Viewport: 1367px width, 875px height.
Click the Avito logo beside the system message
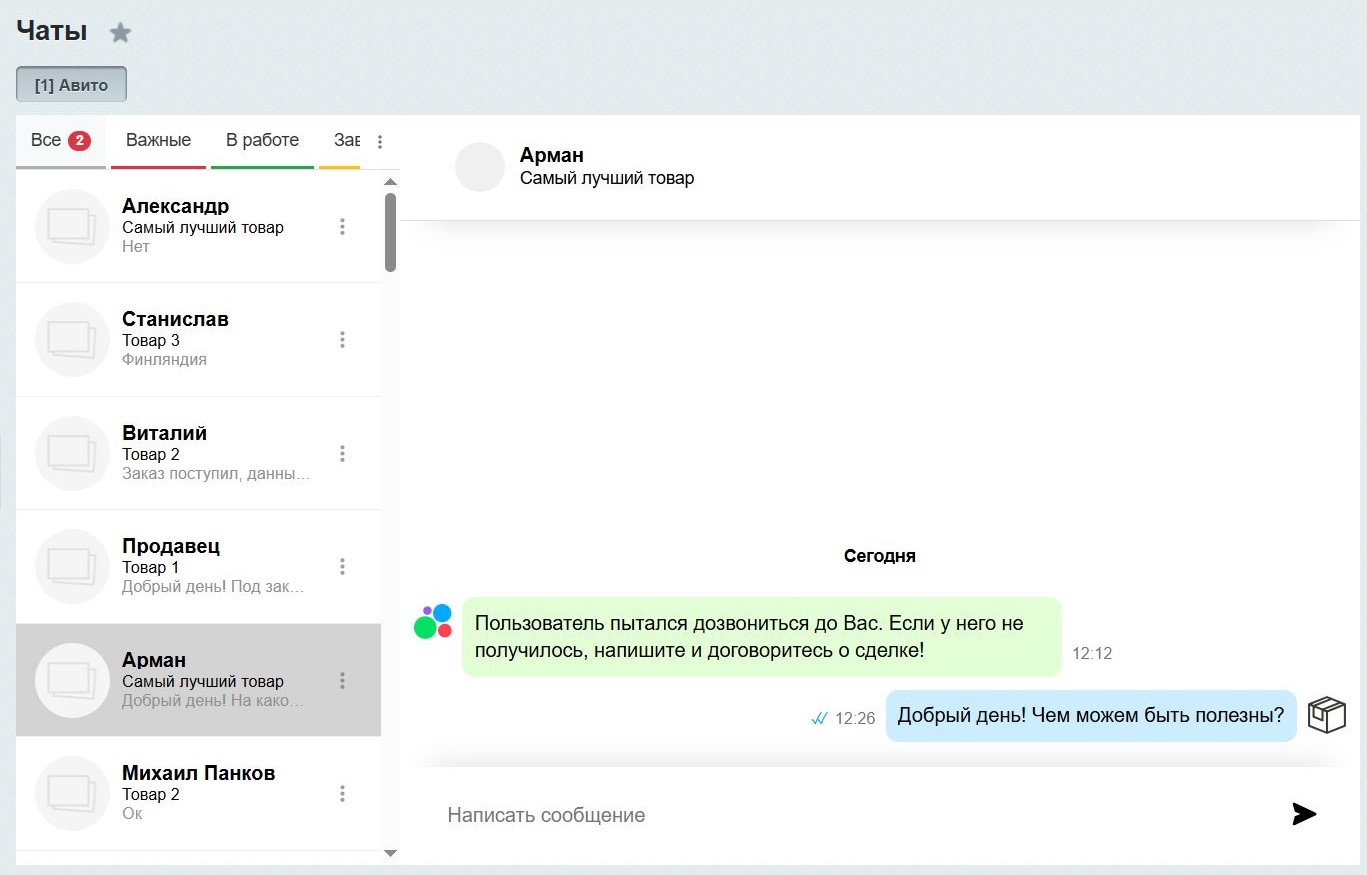(433, 621)
